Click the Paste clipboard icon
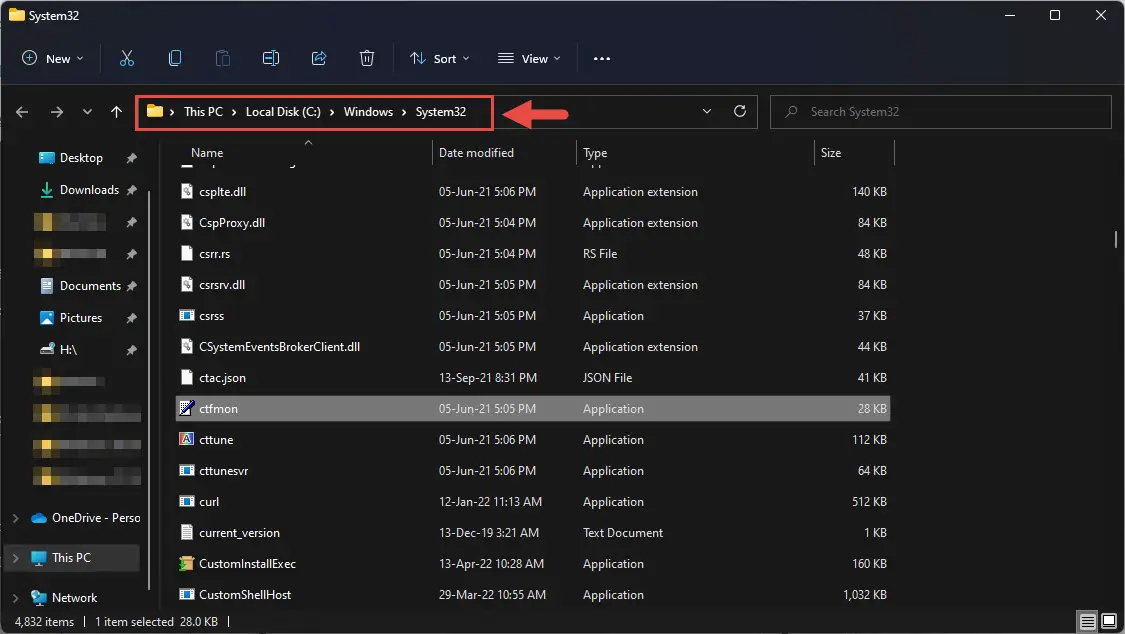Screen dimensions: 1125x634 223,59
